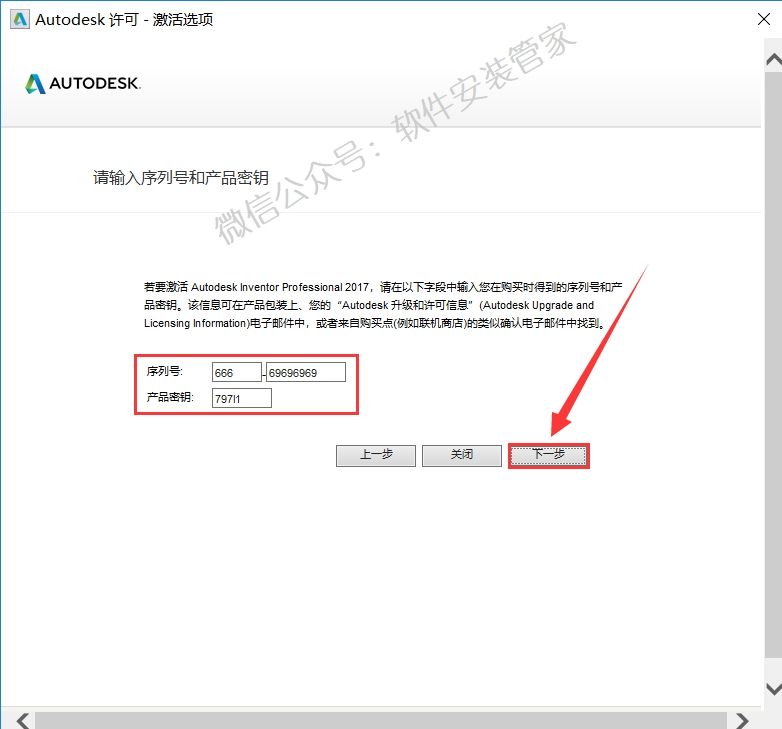This screenshot has width=782, height=729.
Task: Click the Autodesk triangular logo in the header
Action: (35, 84)
